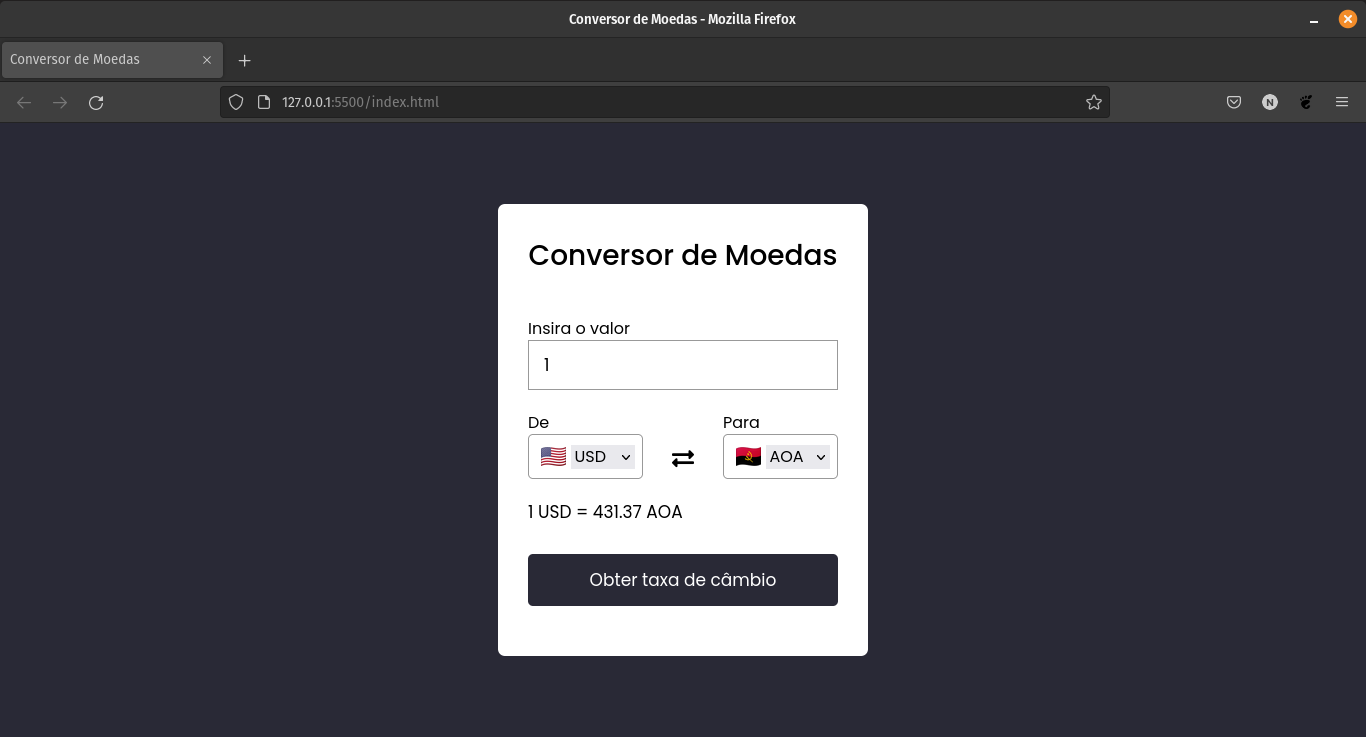Bookmark the page with the star icon
The height and width of the screenshot is (737, 1366).
pos(1093,101)
